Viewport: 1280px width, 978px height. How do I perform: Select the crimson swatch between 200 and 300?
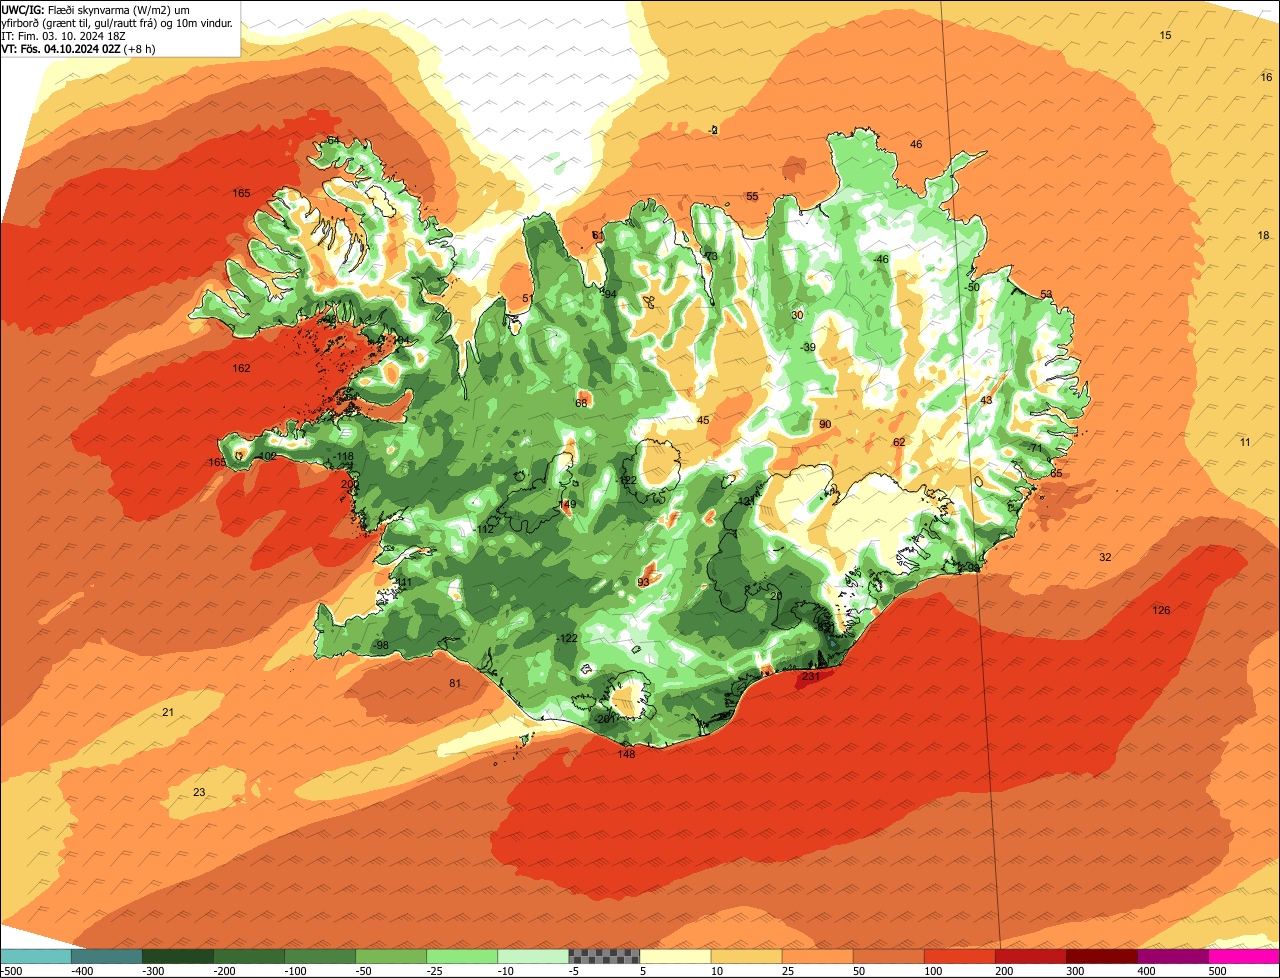point(1031,956)
